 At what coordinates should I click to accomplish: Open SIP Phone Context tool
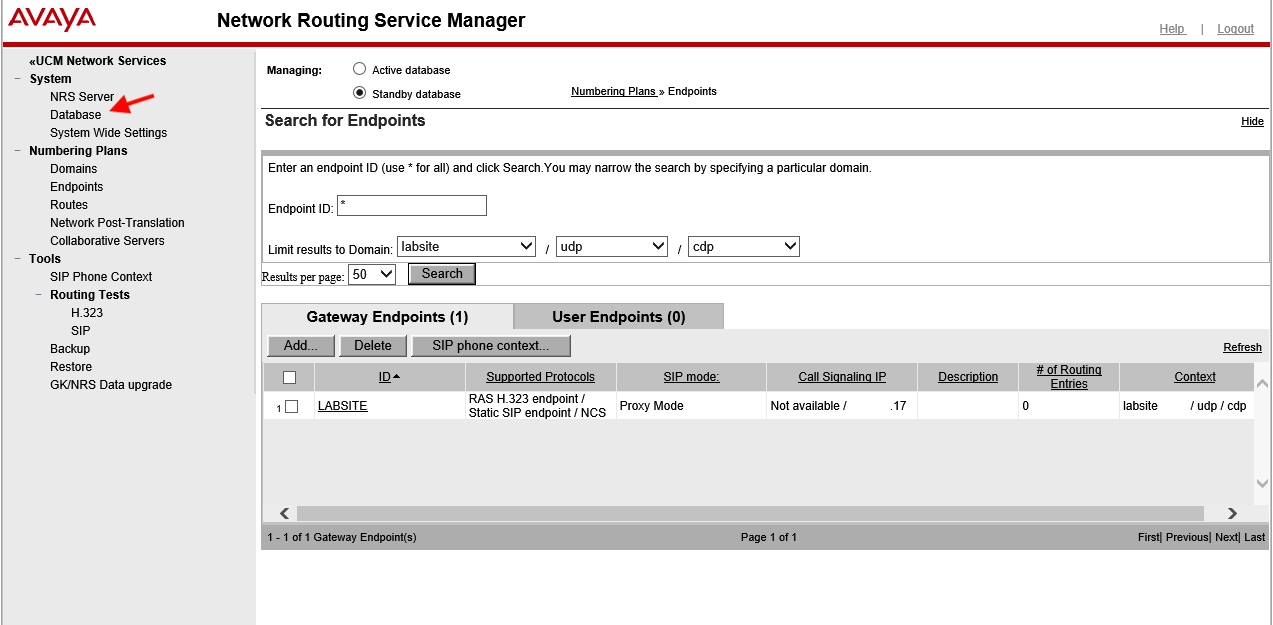tap(101, 277)
